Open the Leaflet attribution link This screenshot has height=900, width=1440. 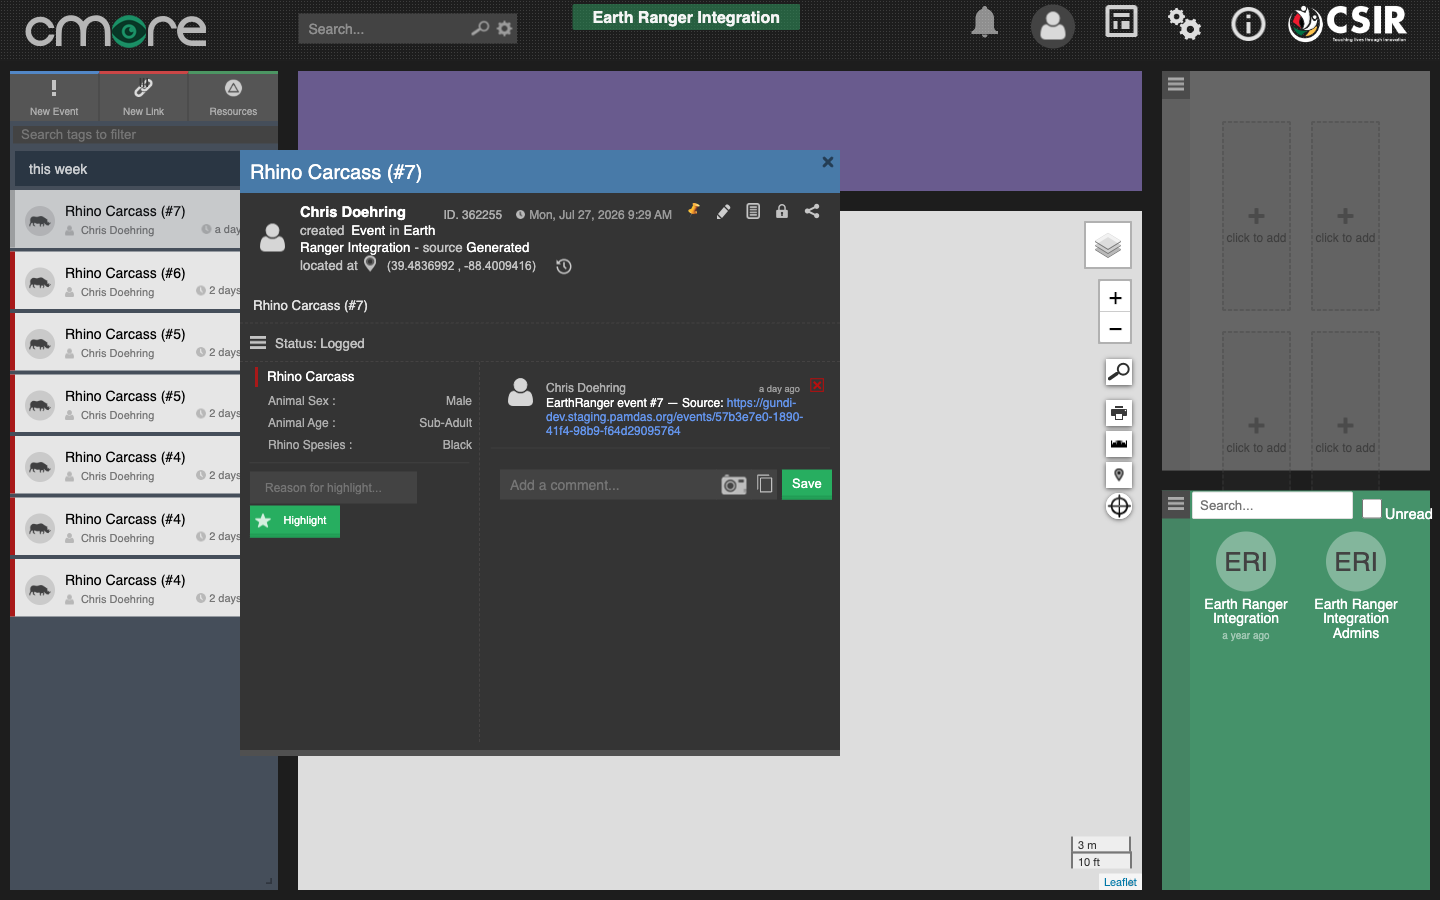[x=1120, y=882]
